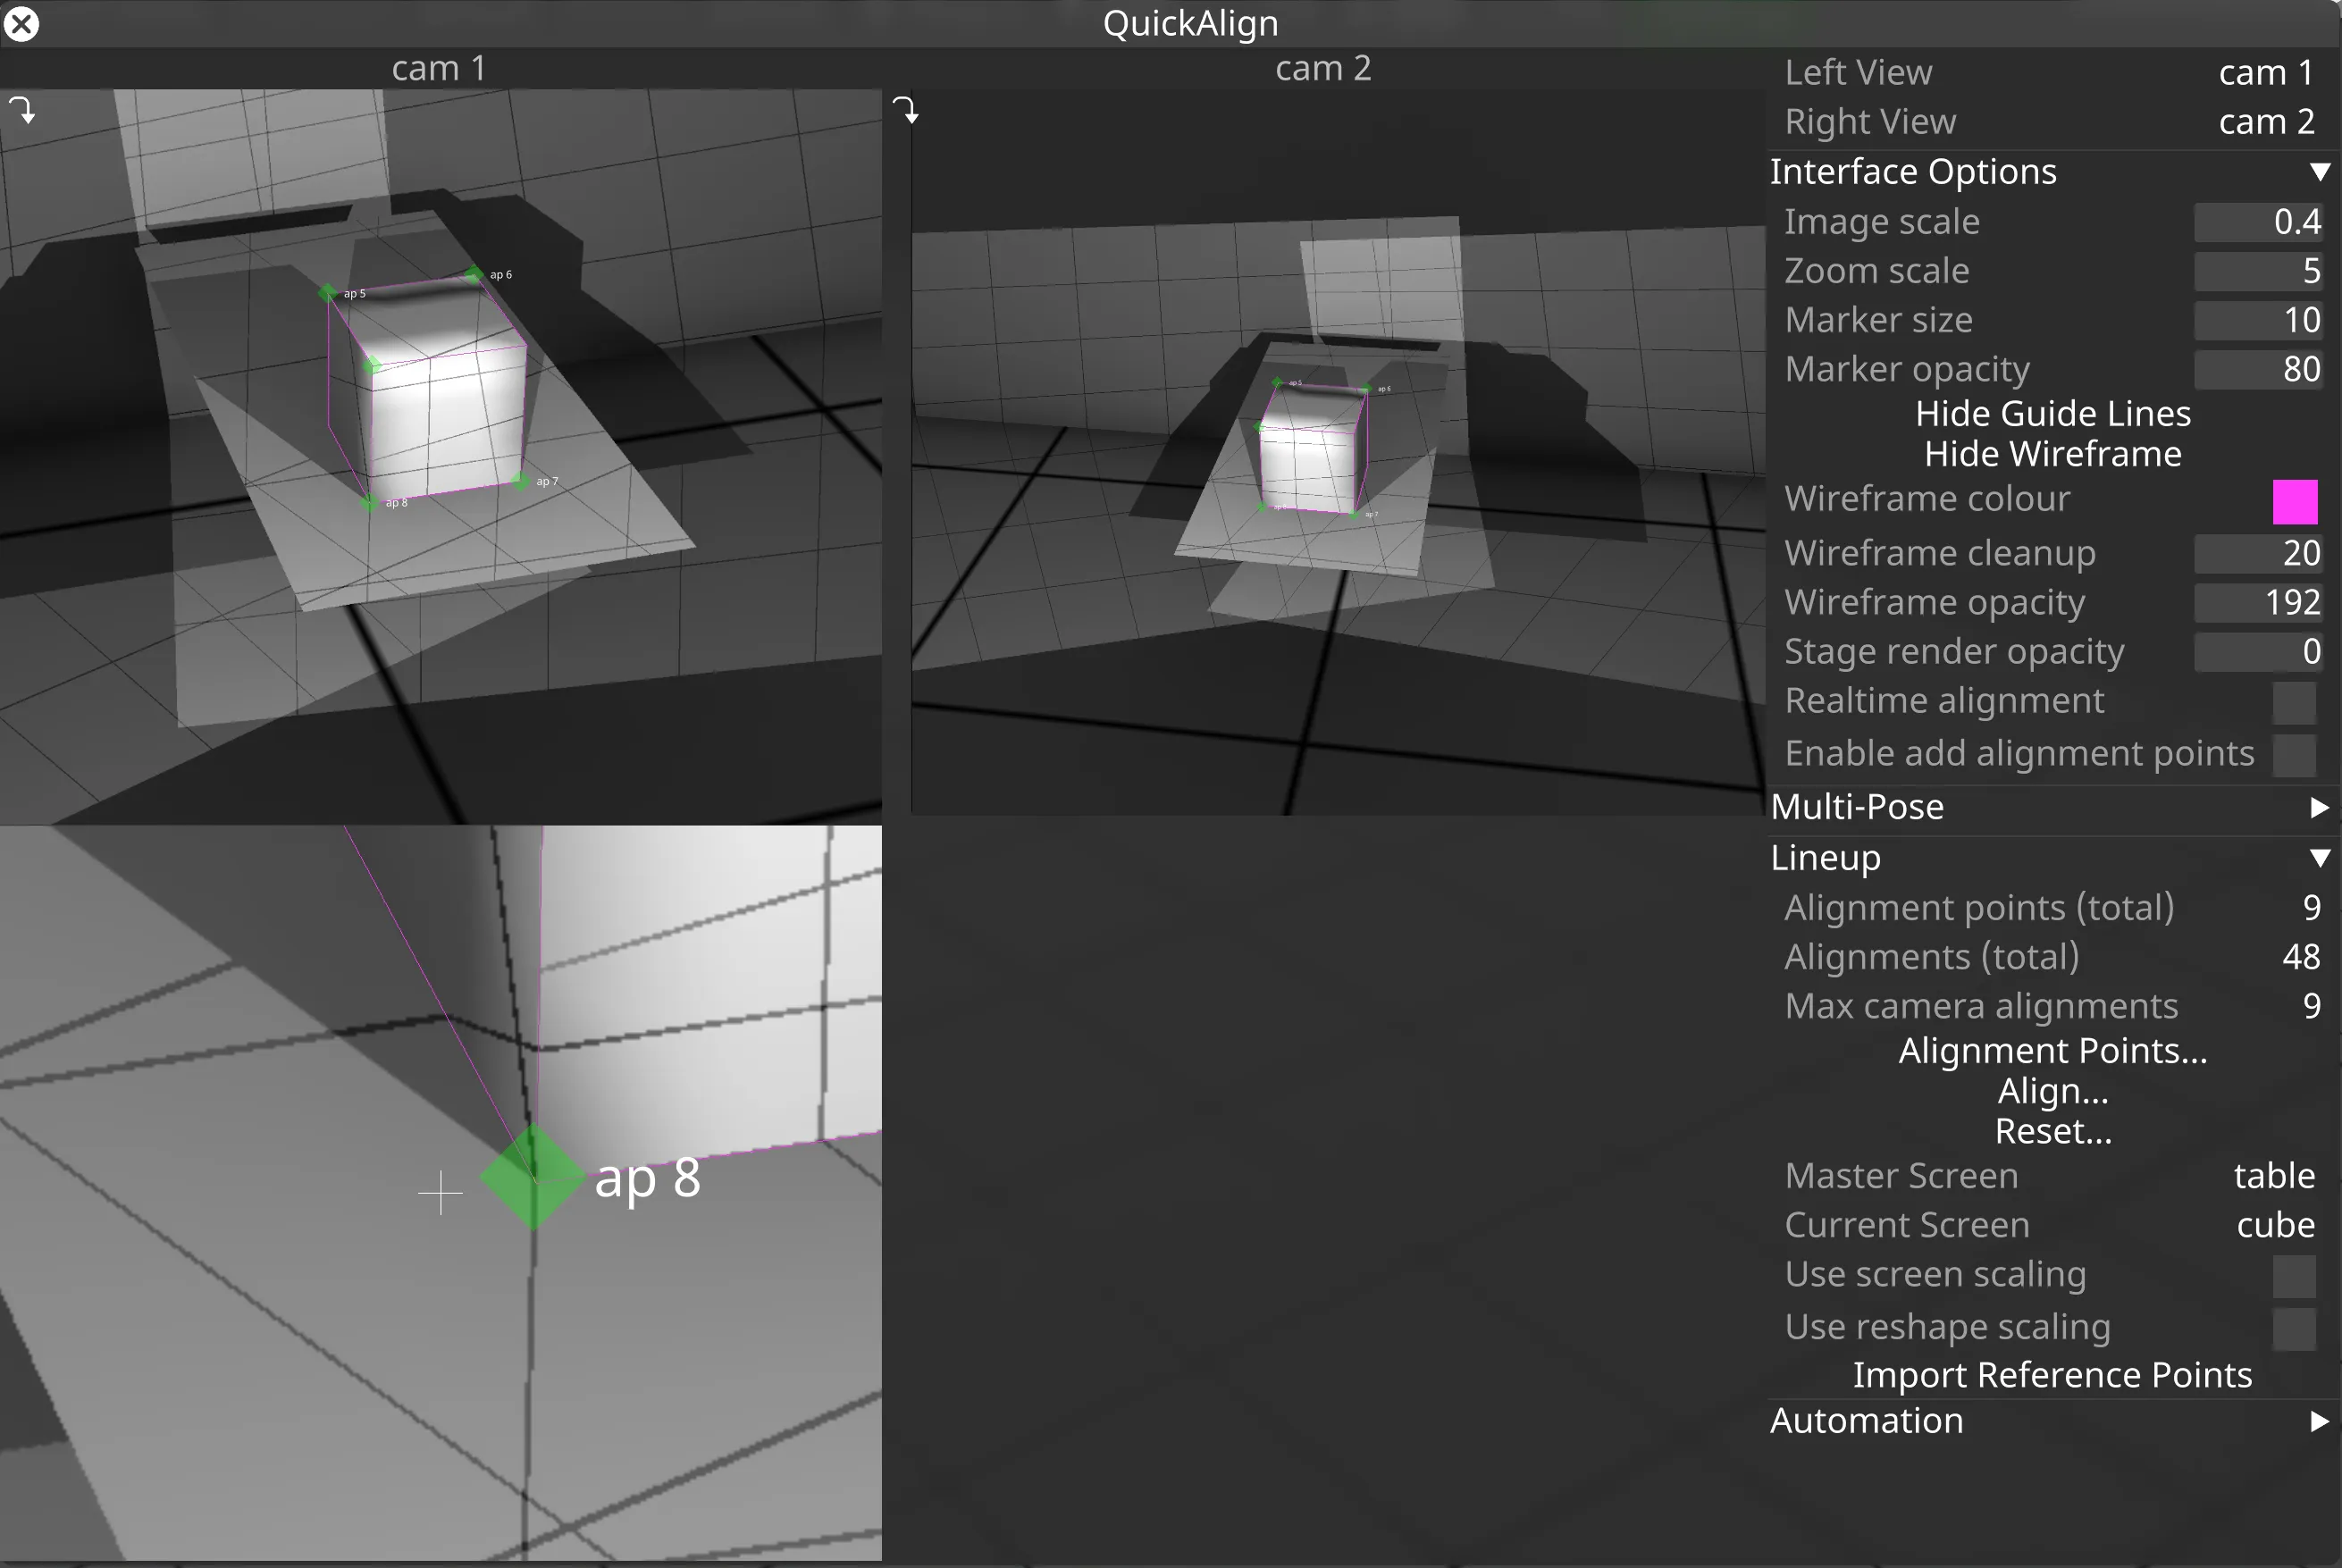Click the rotate arrow icon in cam 1
Viewport: 2342px width, 1568px height.
[x=22, y=110]
